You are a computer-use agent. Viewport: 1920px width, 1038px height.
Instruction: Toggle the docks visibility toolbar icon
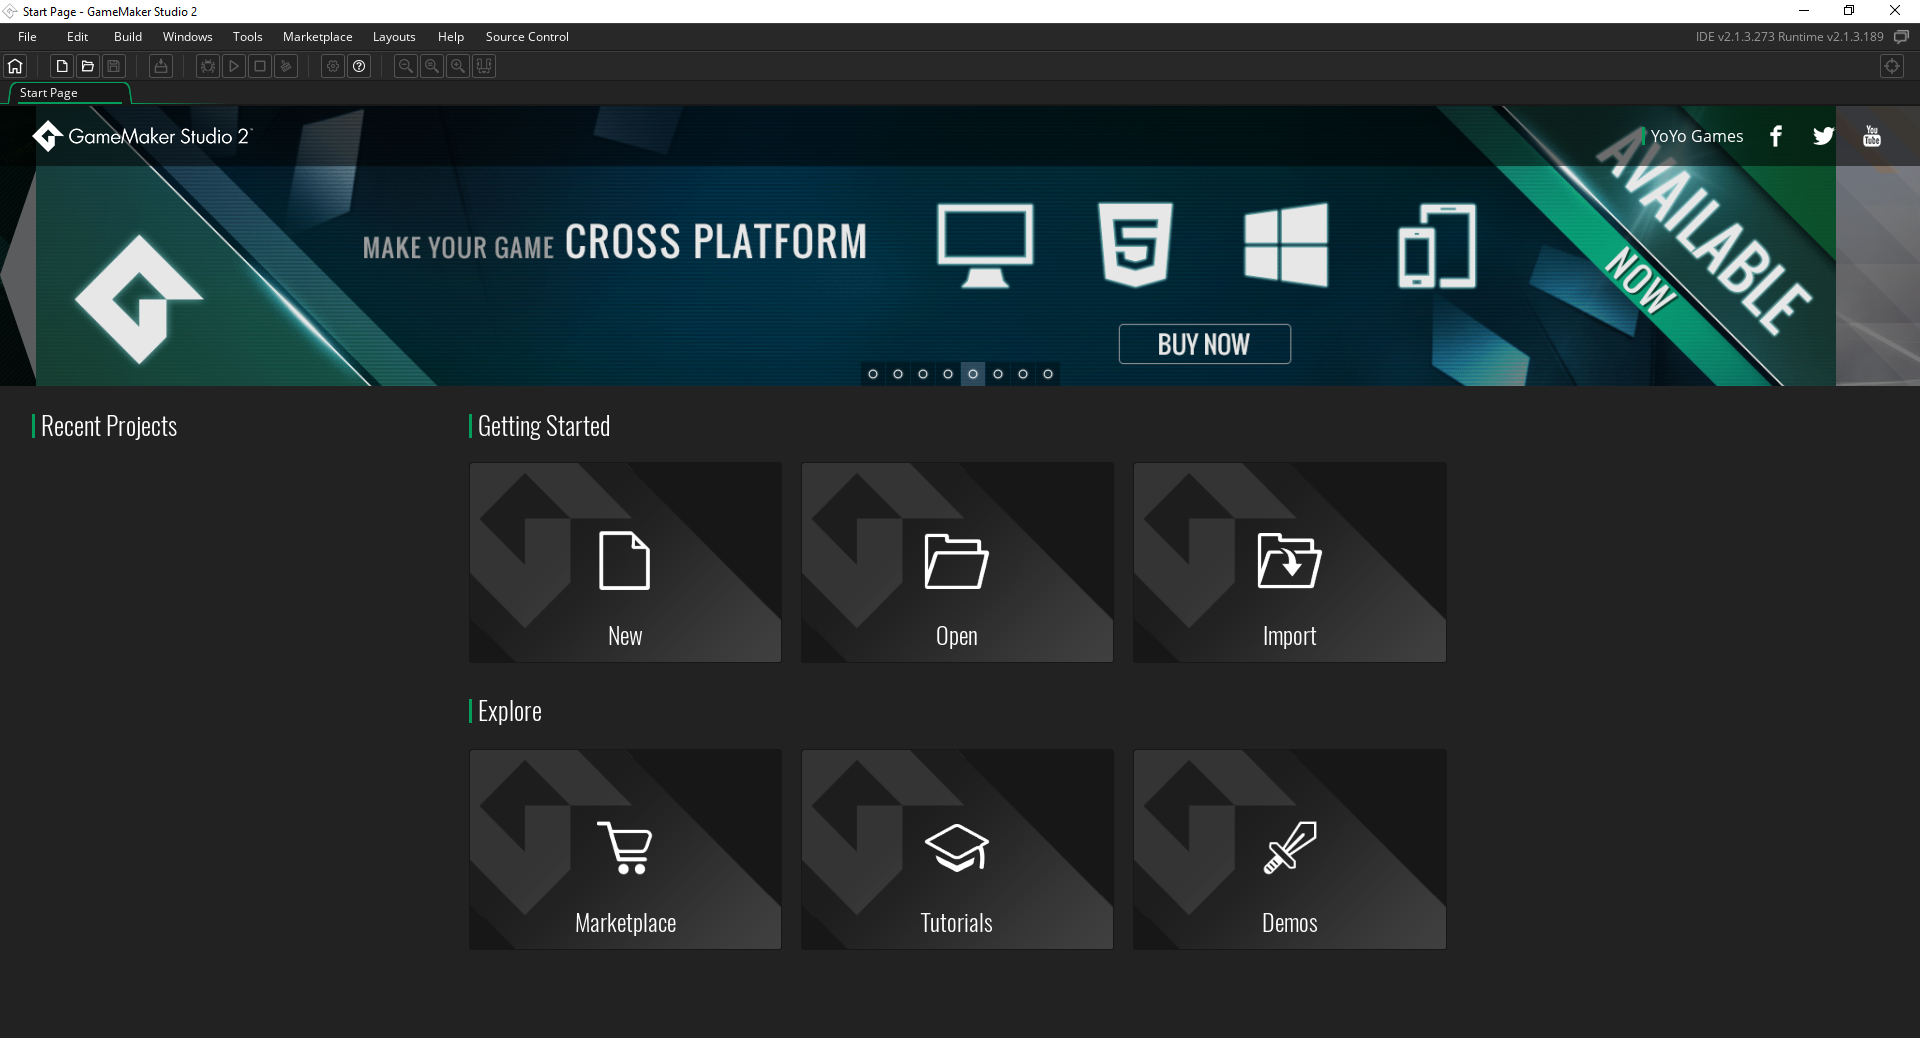click(484, 66)
